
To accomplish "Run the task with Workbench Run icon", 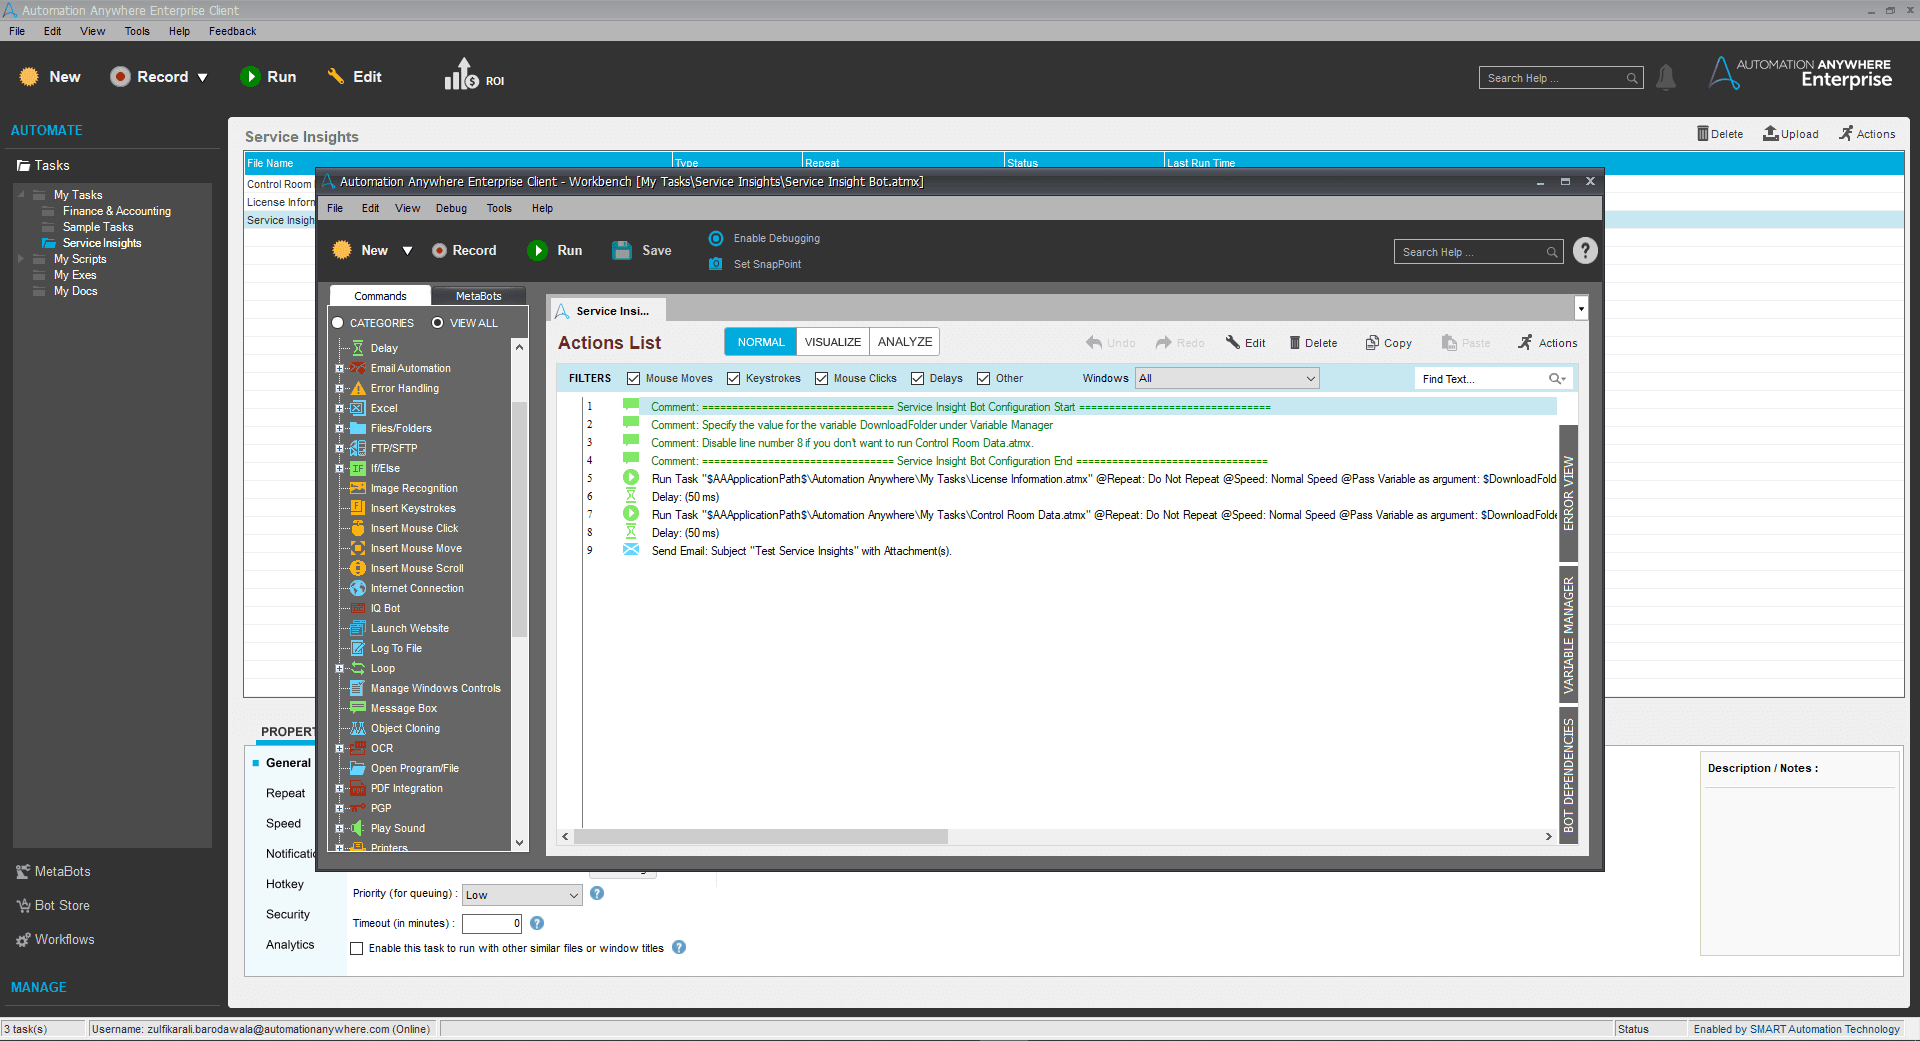I will [538, 251].
